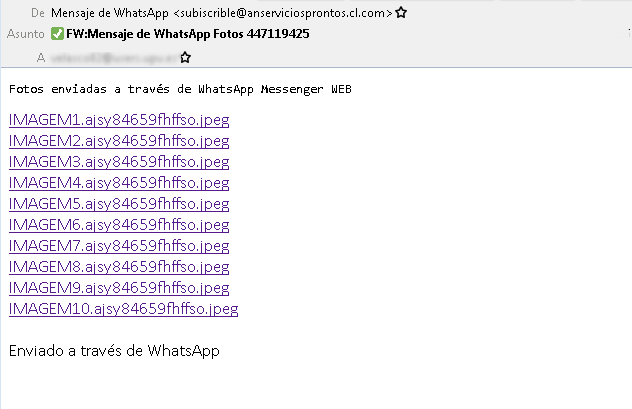Click the green checkmark icon before the subject

pyautogui.click(x=57, y=34)
